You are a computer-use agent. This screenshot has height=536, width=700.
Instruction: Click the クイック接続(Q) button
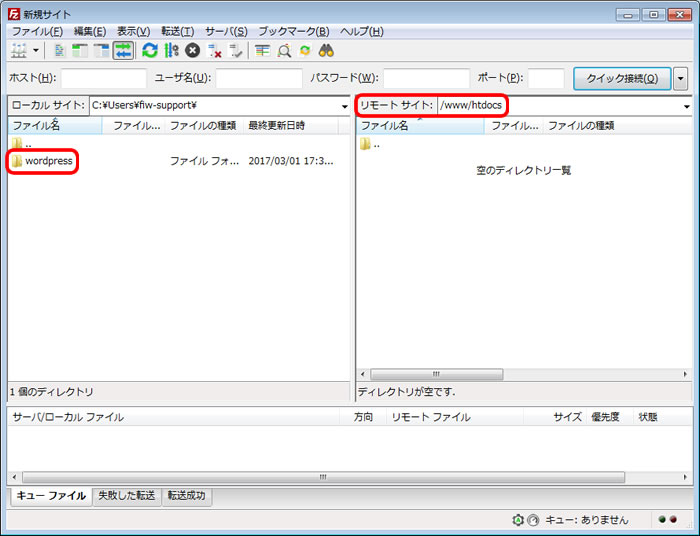click(622, 79)
